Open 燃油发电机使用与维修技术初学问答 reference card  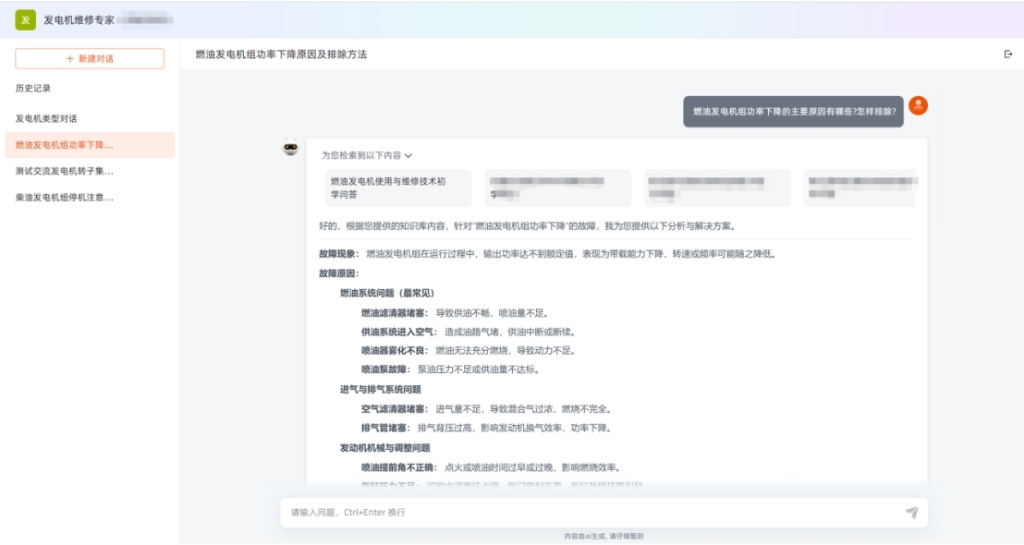(x=398, y=188)
